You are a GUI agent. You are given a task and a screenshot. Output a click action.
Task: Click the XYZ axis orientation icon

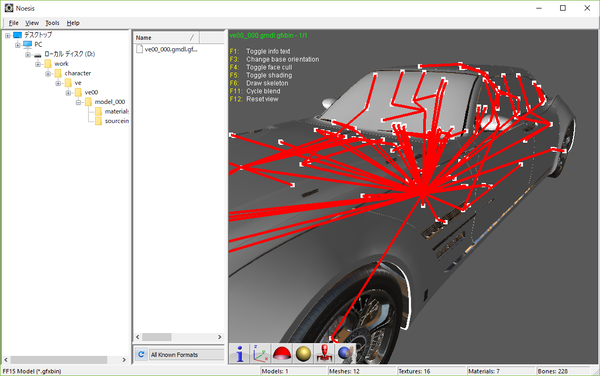click(x=261, y=353)
